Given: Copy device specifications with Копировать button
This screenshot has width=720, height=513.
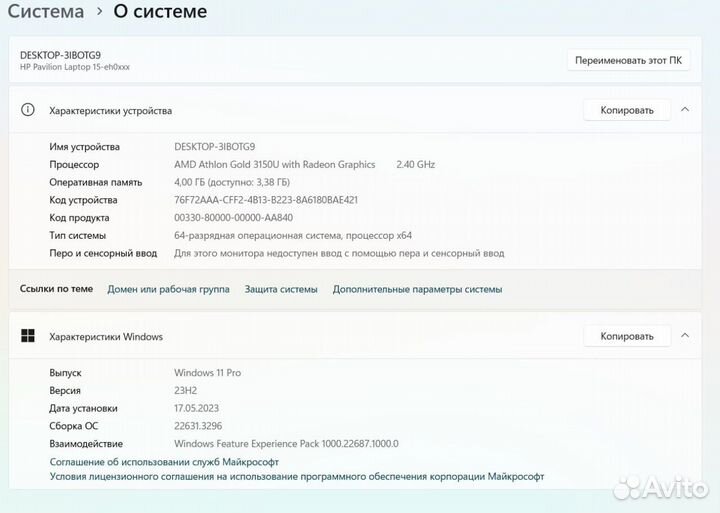Looking at the screenshot, I should pos(627,110).
